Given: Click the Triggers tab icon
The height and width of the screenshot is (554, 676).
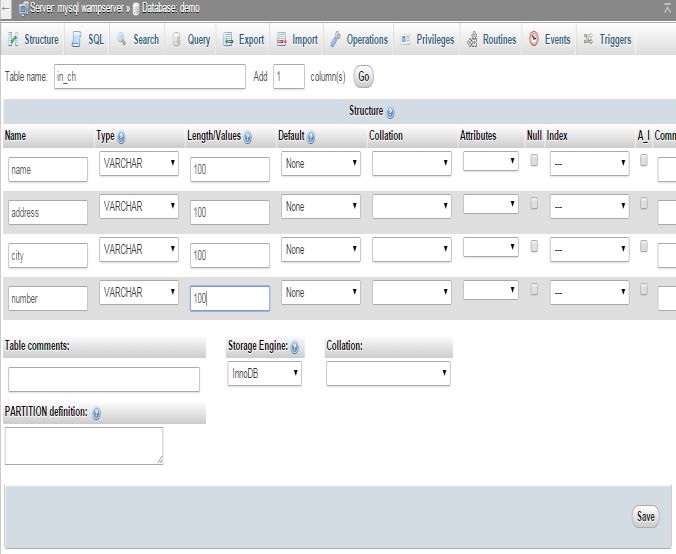Looking at the screenshot, I should (588, 39).
